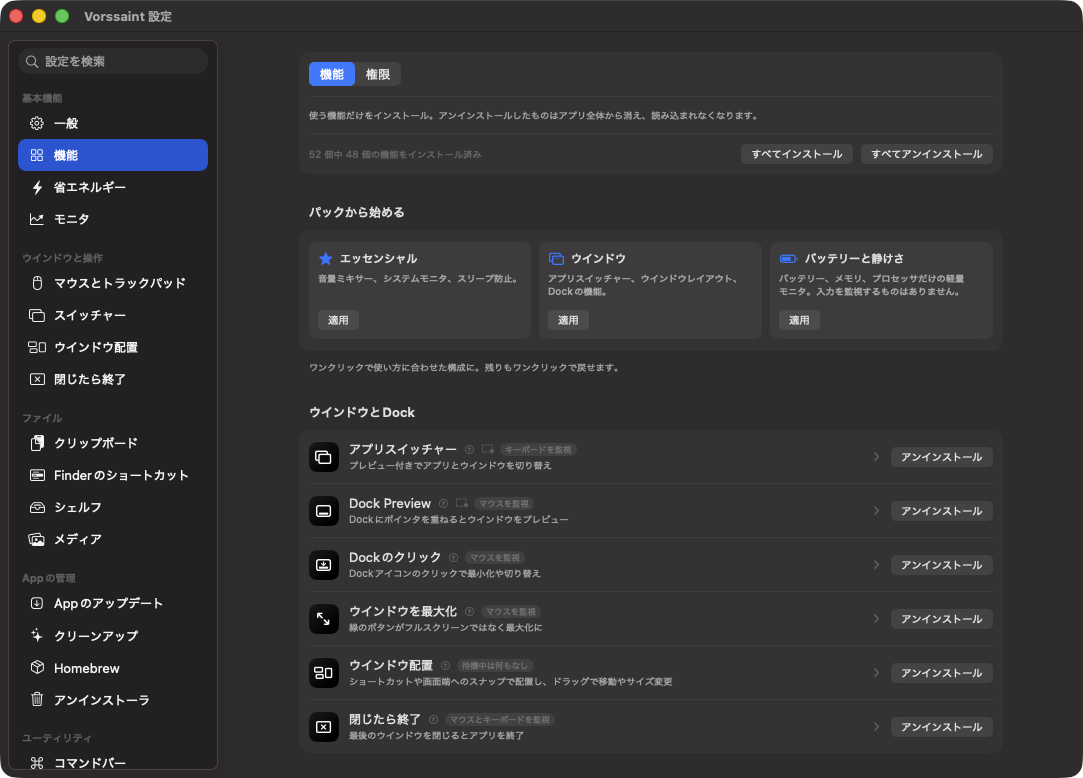Uninstall the アプリスイッチャー feature
The width and height of the screenshot is (1083, 778).
[x=941, y=457]
